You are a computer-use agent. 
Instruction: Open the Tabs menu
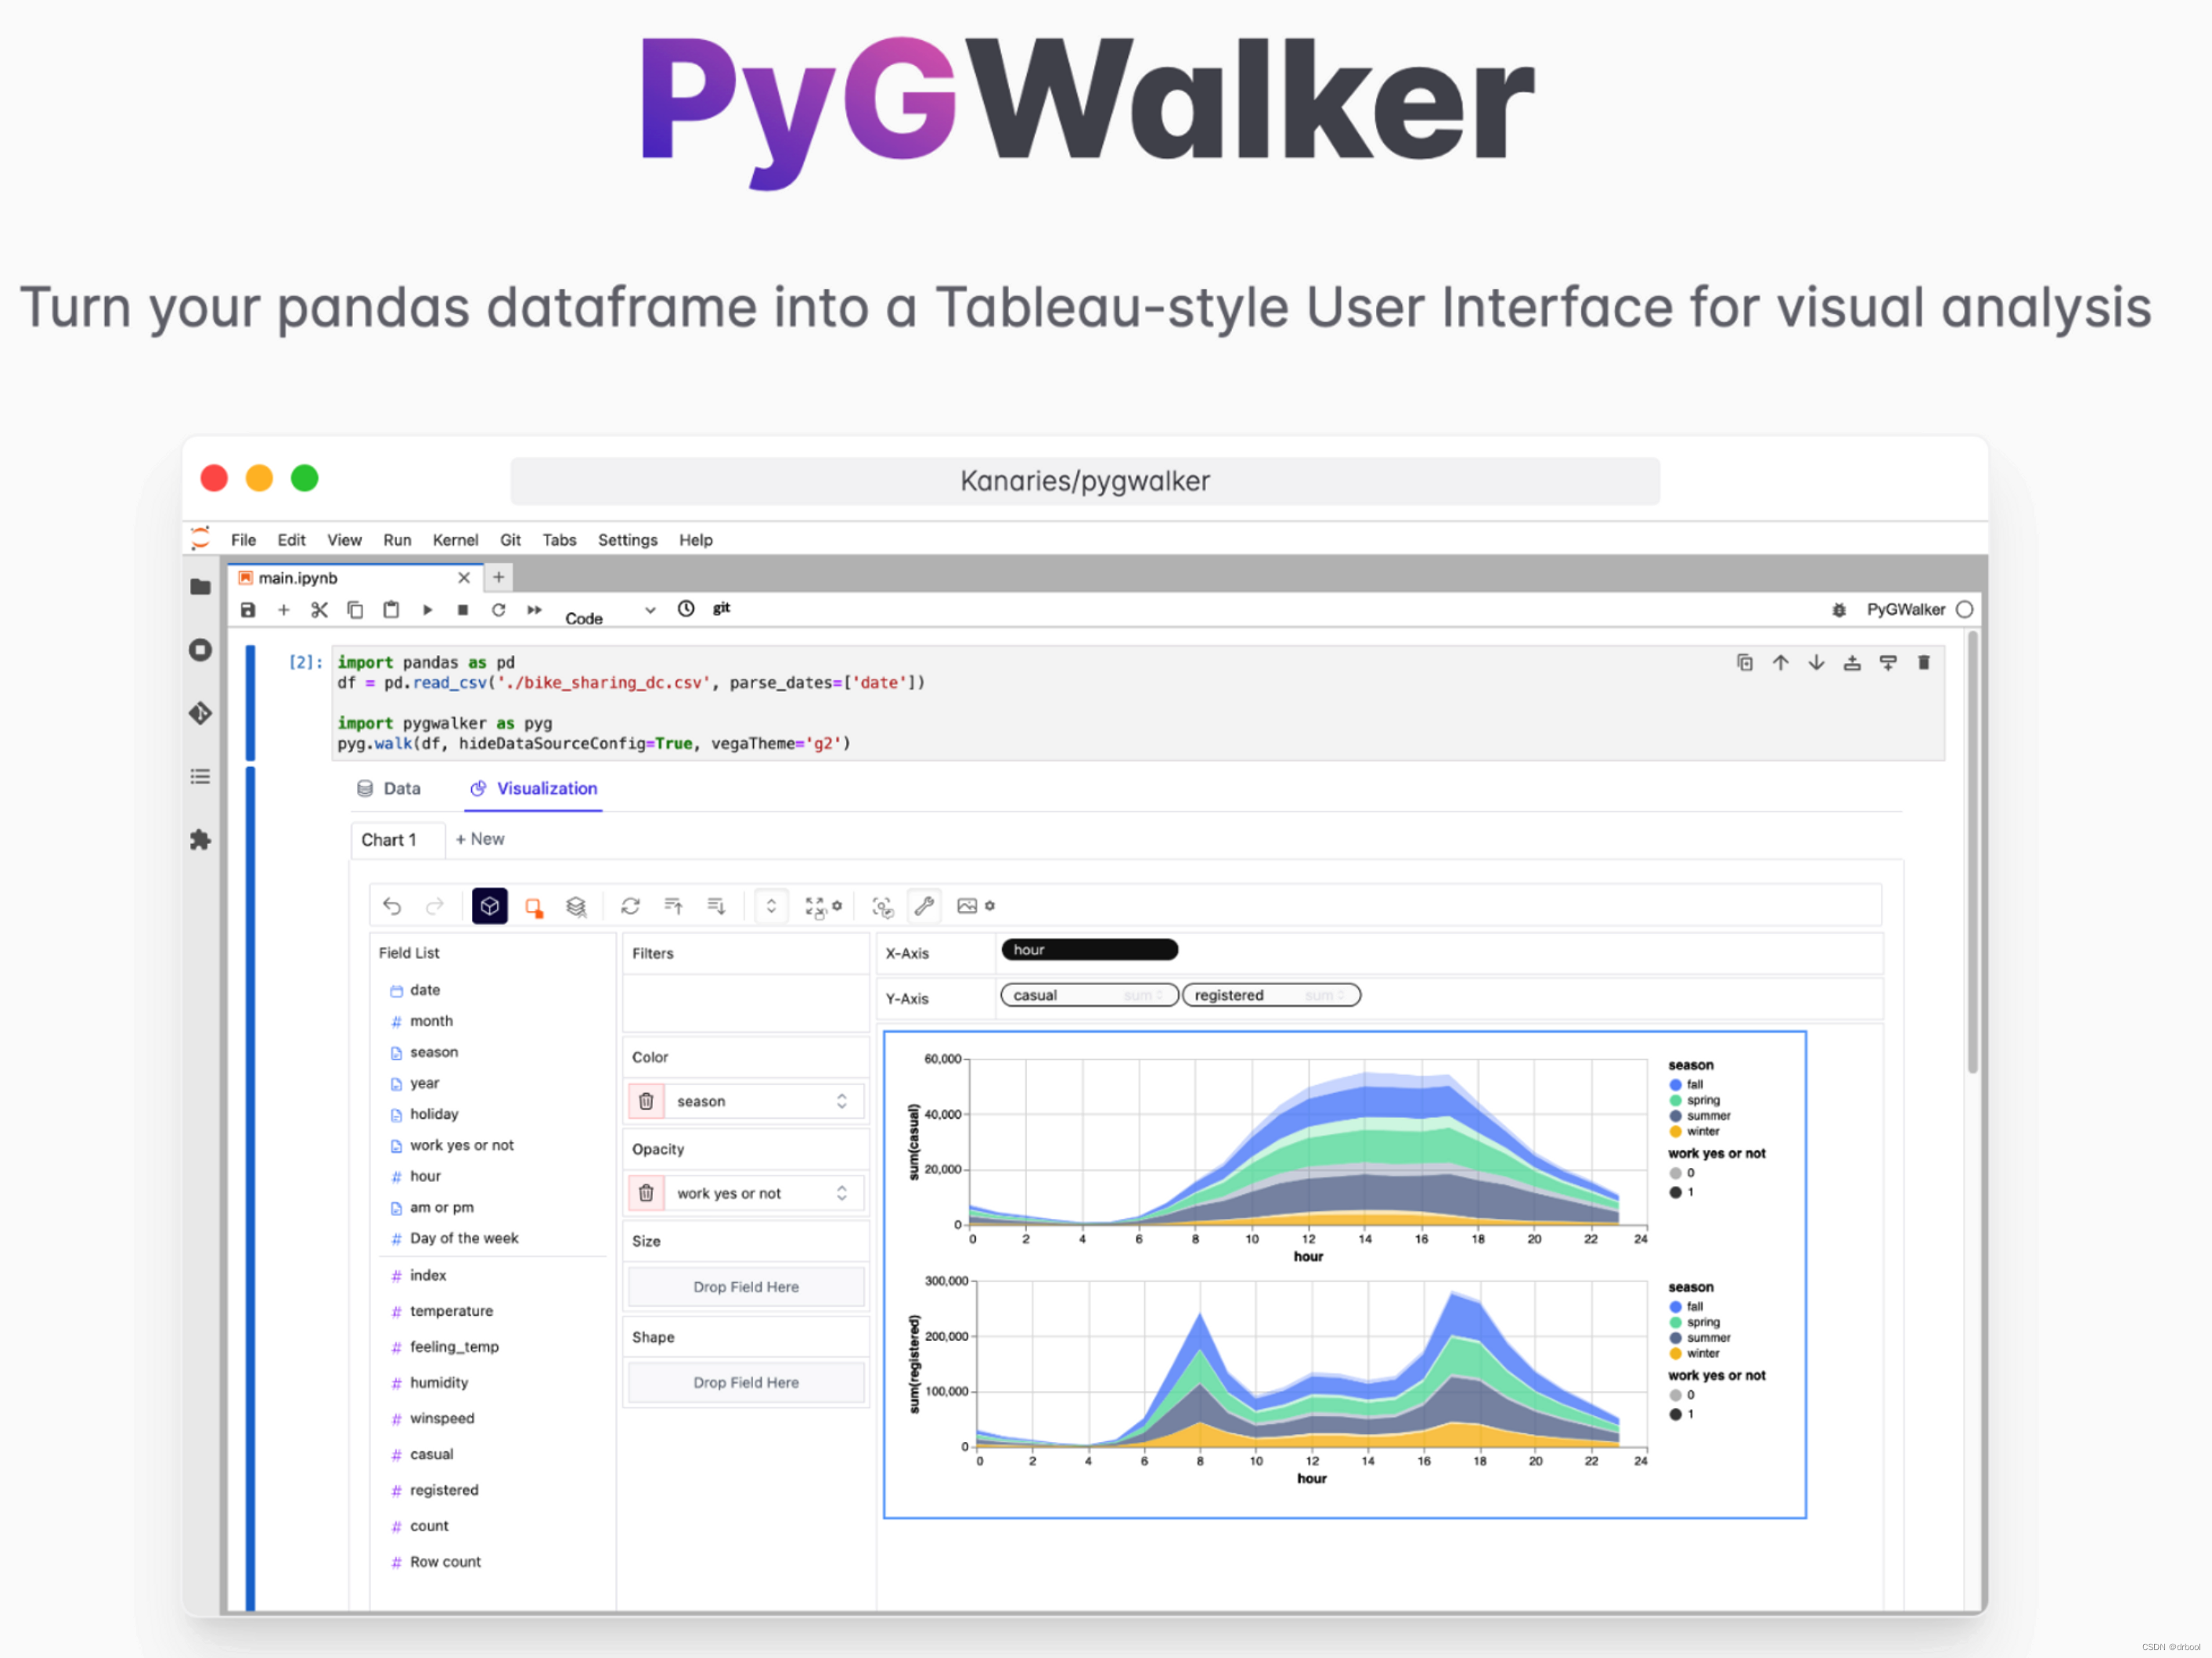click(559, 540)
